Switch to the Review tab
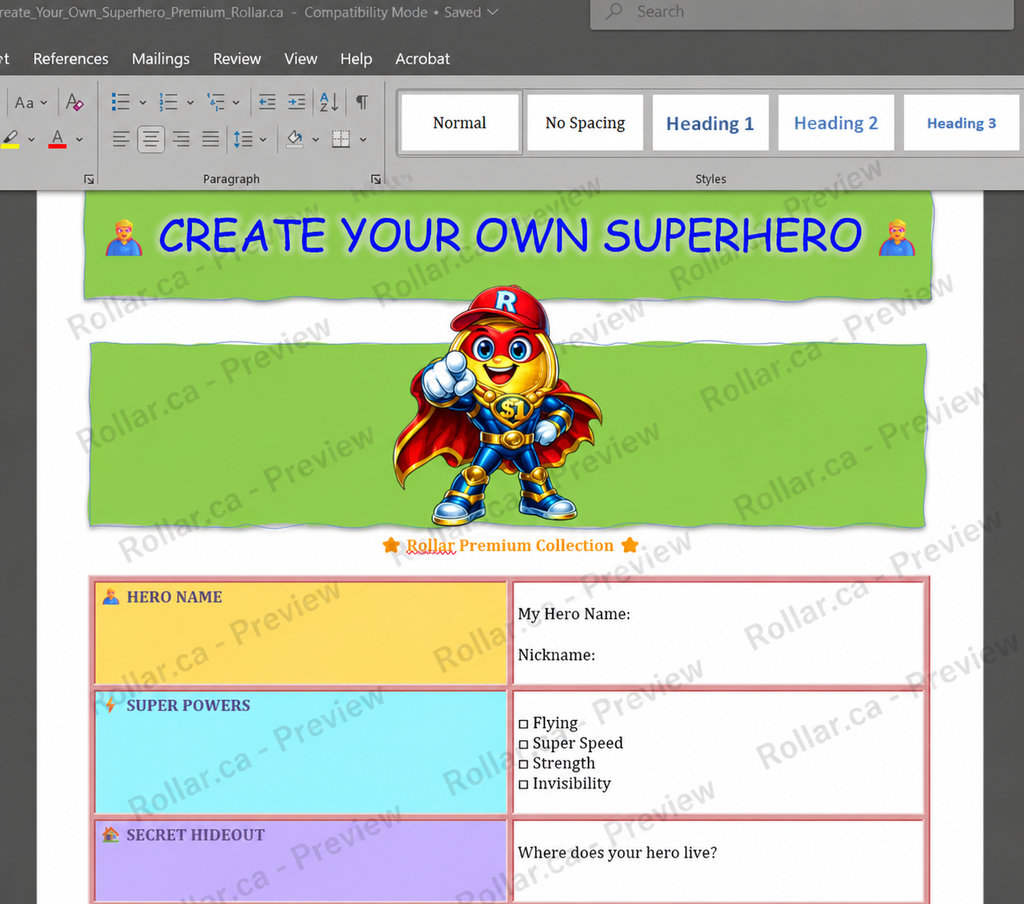The image size is (1024, 904). point(237,59)
